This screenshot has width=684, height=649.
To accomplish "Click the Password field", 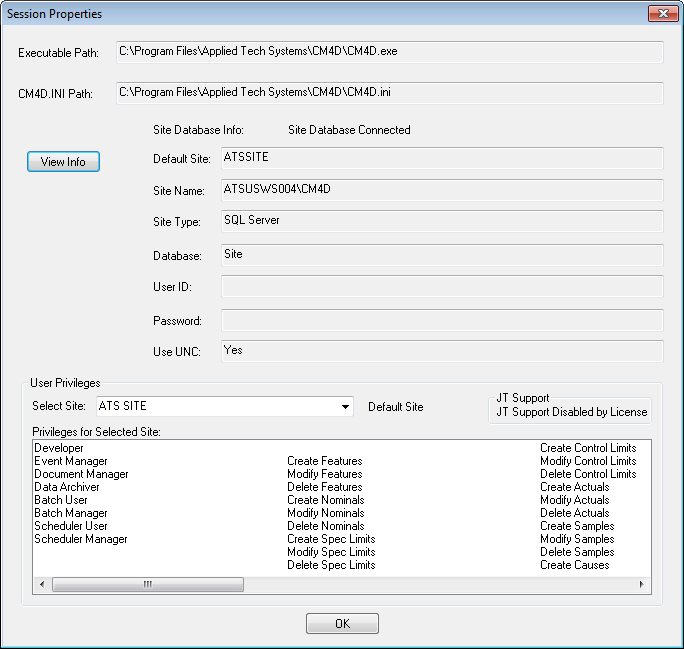I will pyautogui.click(x=442, y=320).
